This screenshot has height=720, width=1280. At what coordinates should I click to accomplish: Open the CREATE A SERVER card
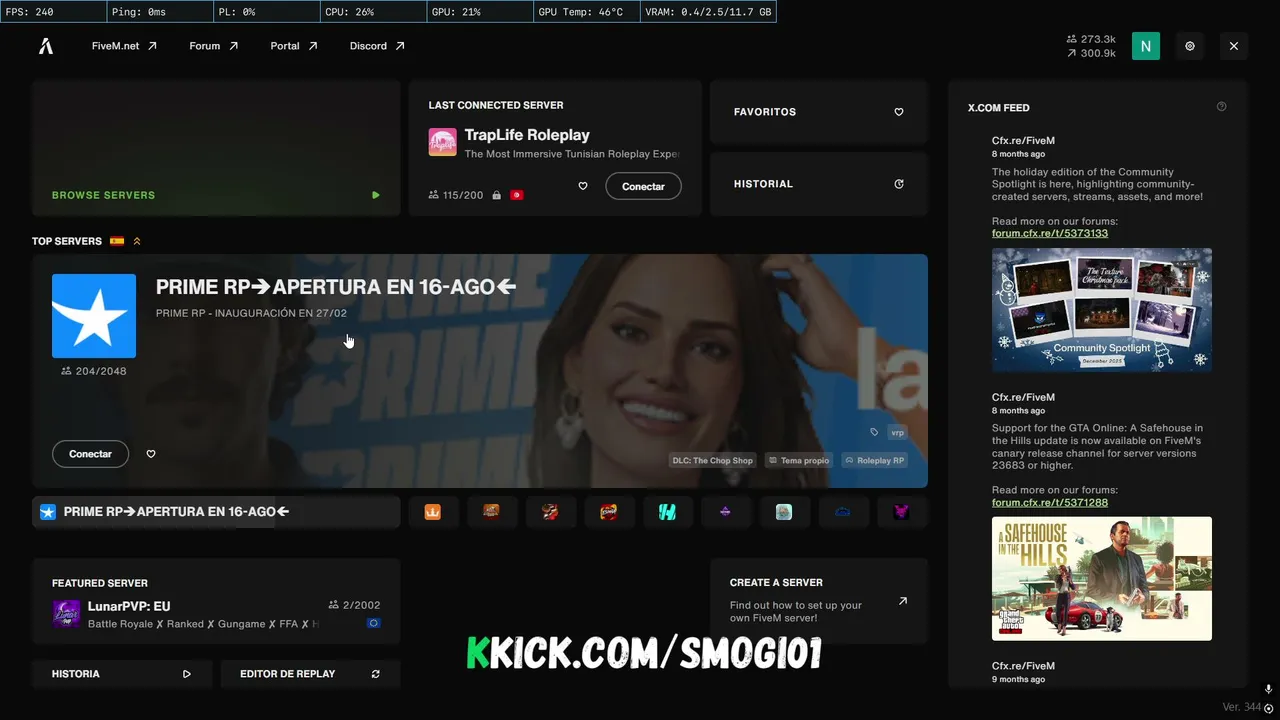coord(819,601)
